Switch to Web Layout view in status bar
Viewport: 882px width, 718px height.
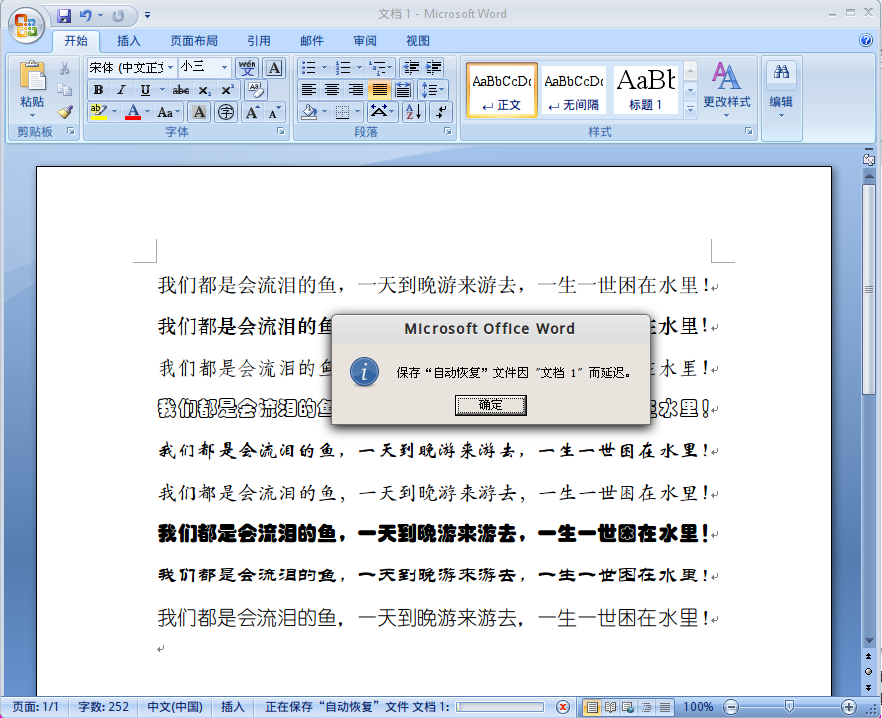(627, 707)
